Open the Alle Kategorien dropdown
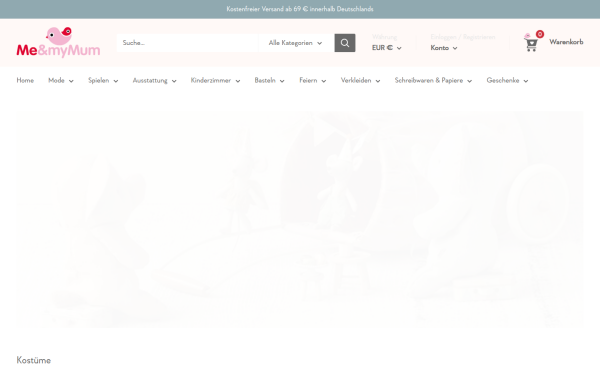600x375 pixels. pyautogui.click(x=295, y=43)
